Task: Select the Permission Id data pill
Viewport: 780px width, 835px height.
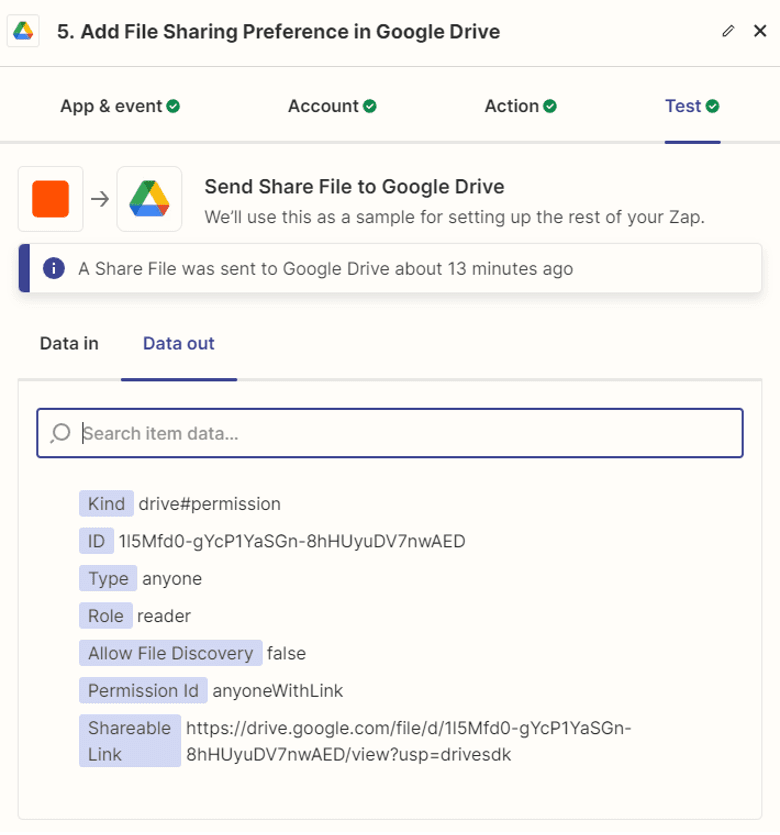Action: tap(143, 690)
